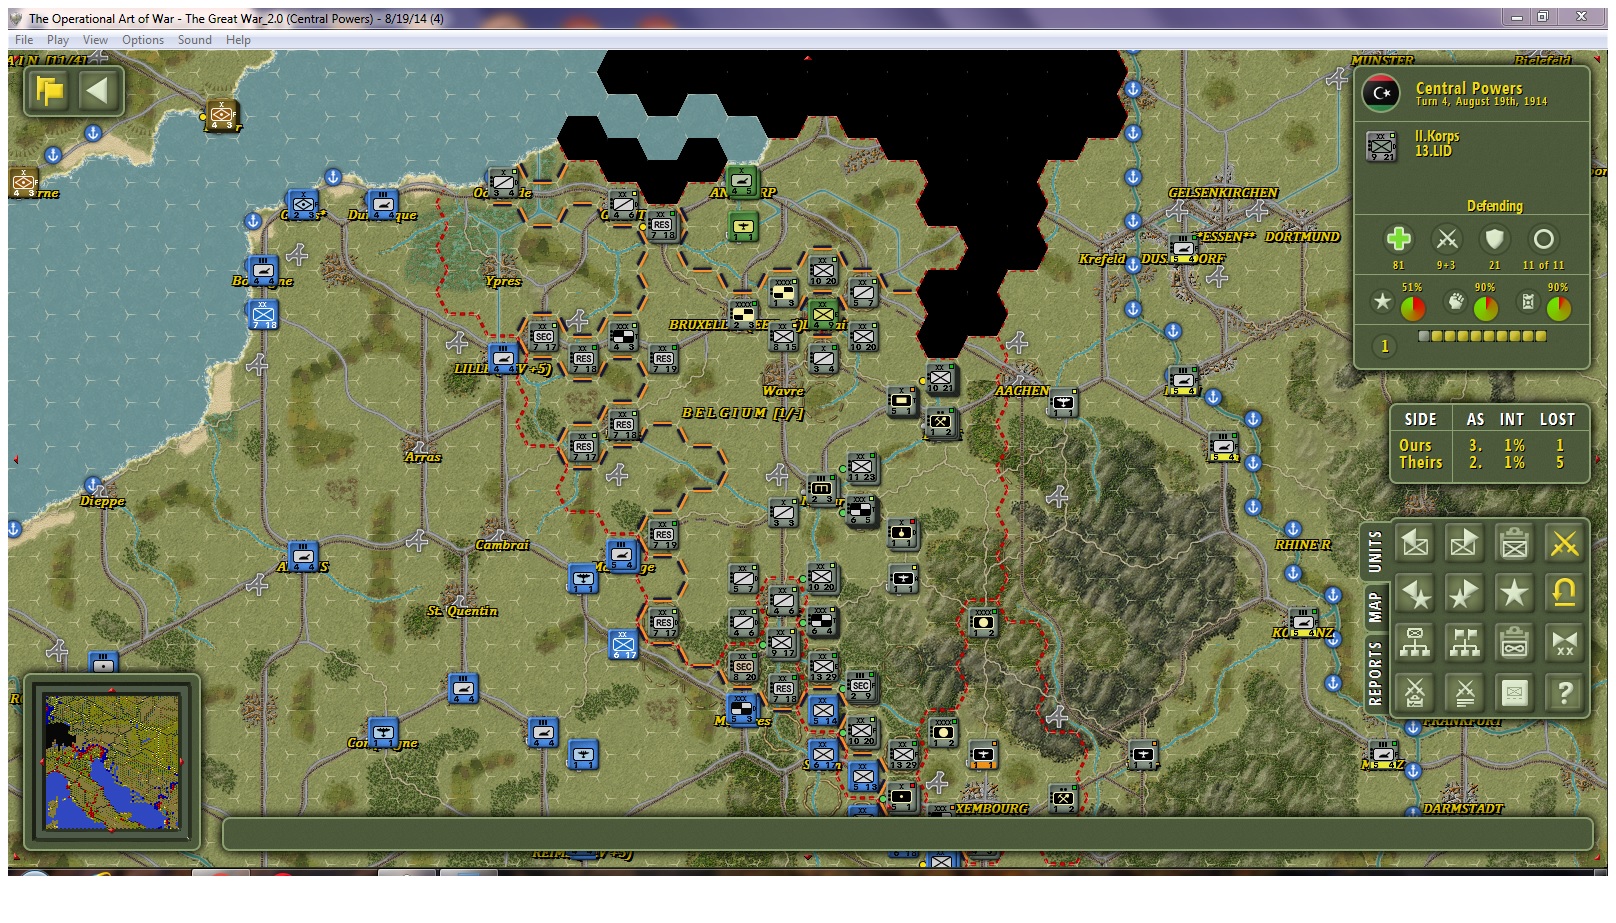This screenshot has height=923, width=1616.
Task: Open the Sound menu
Action: pos(195,40)
